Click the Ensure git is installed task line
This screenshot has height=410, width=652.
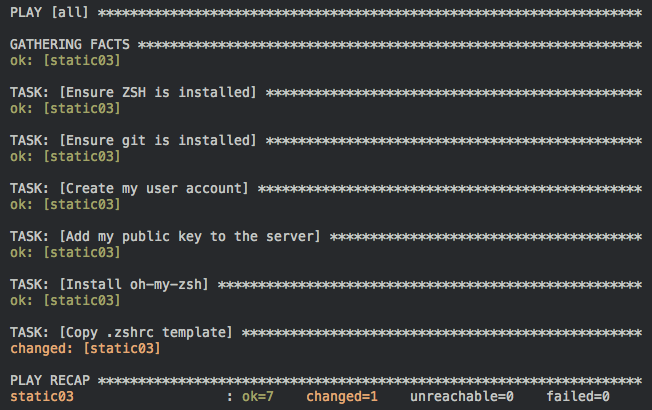[x=133, y=141]
